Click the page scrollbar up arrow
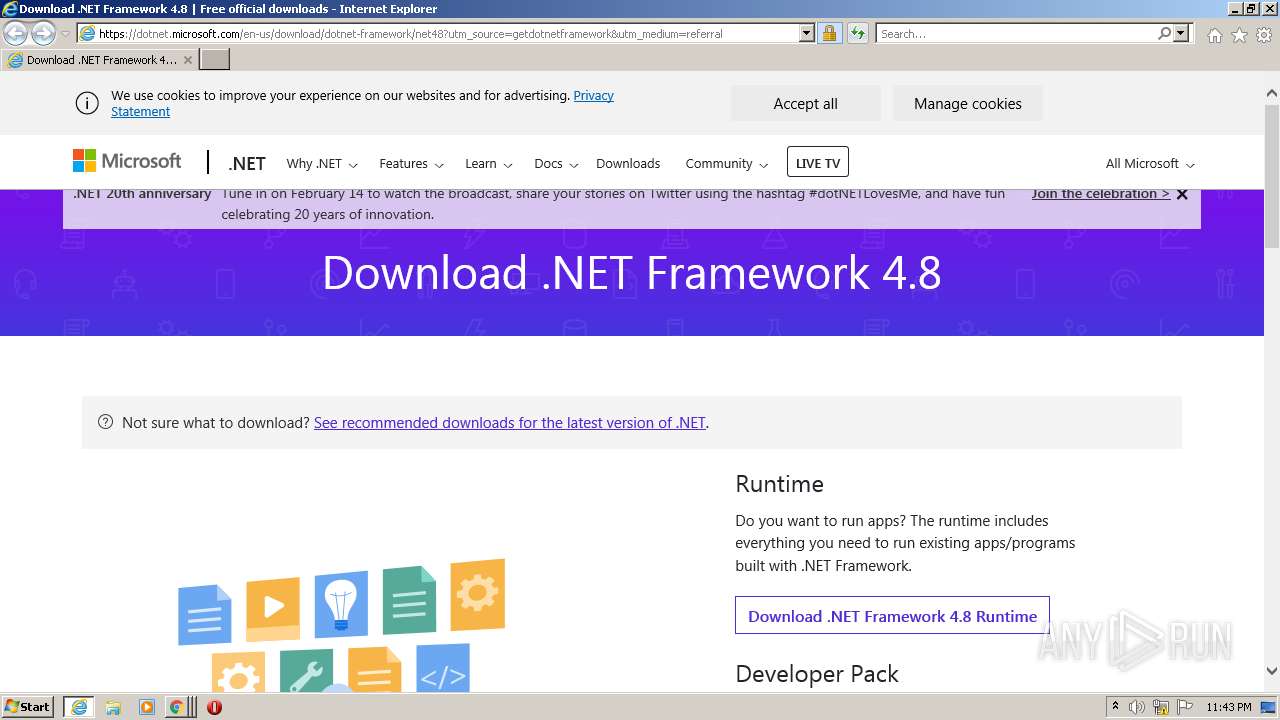 (1272, 94)
